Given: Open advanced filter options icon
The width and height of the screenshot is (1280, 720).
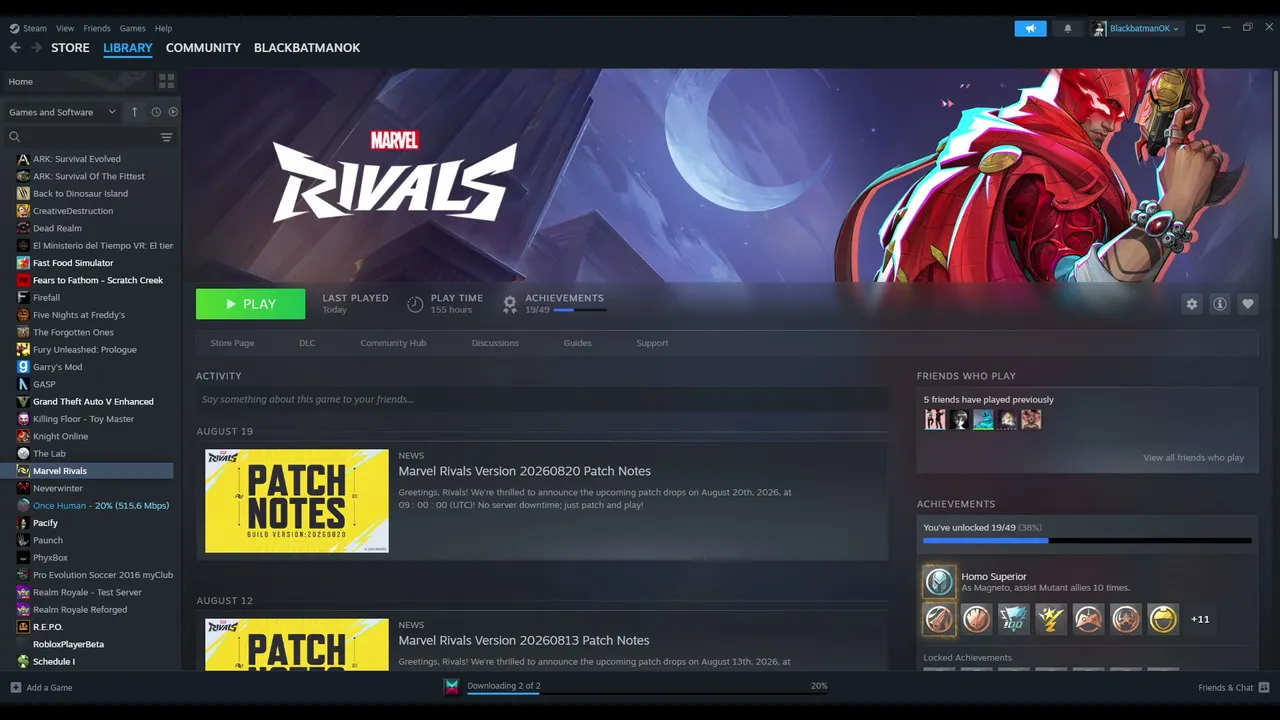Looking at the screenshot, I should pyautogui.click(x=166, y=137).
